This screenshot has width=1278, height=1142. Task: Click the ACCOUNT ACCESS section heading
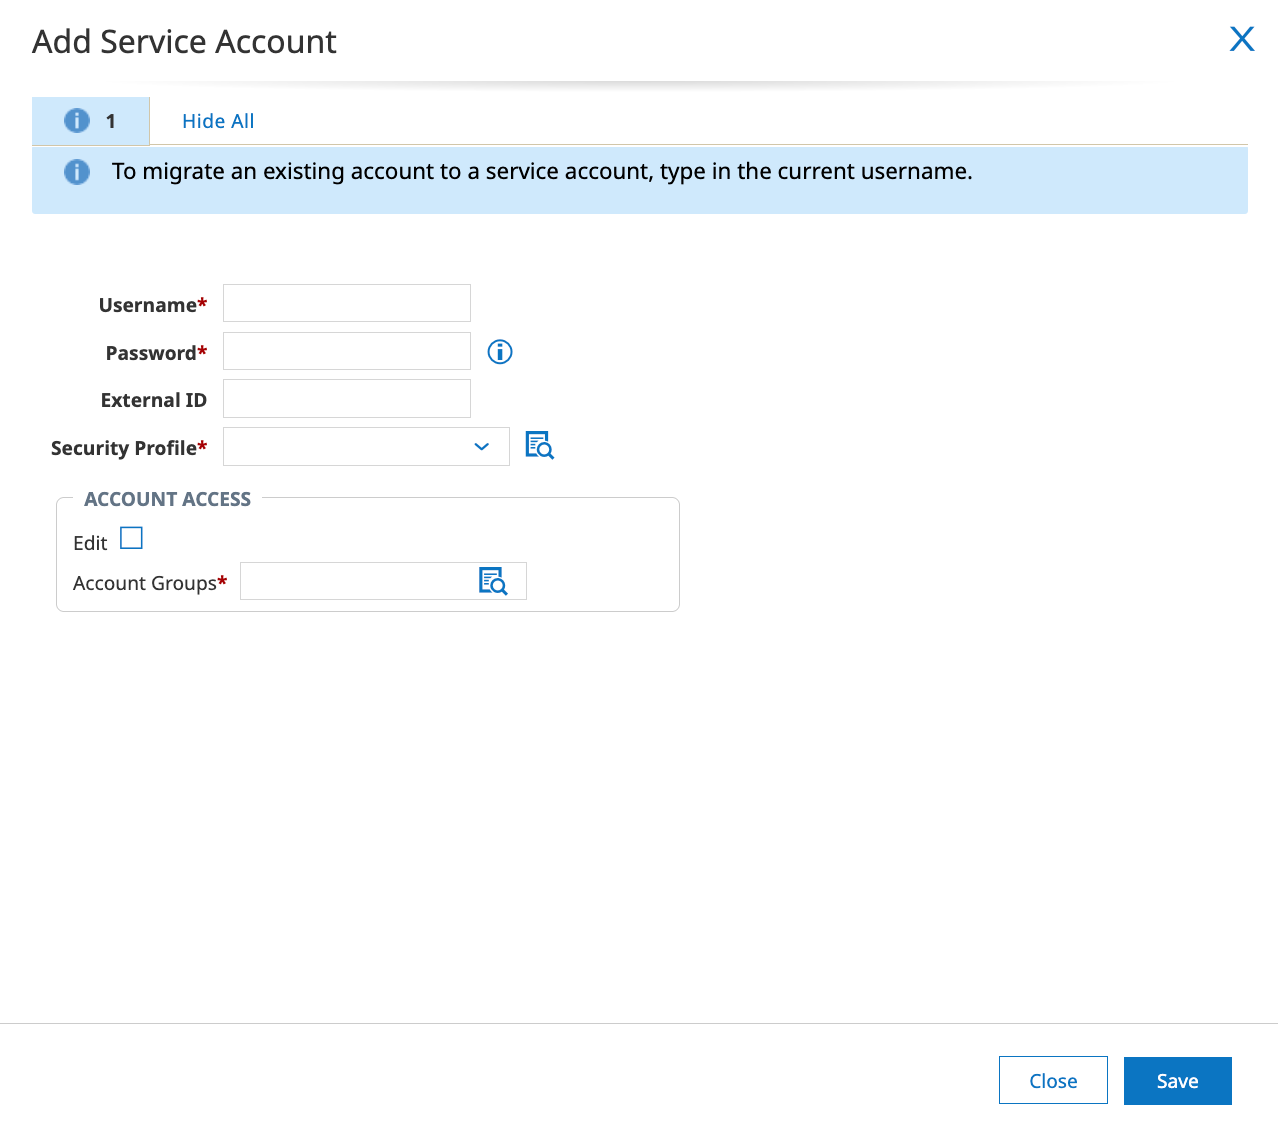(x=168, y=499)
